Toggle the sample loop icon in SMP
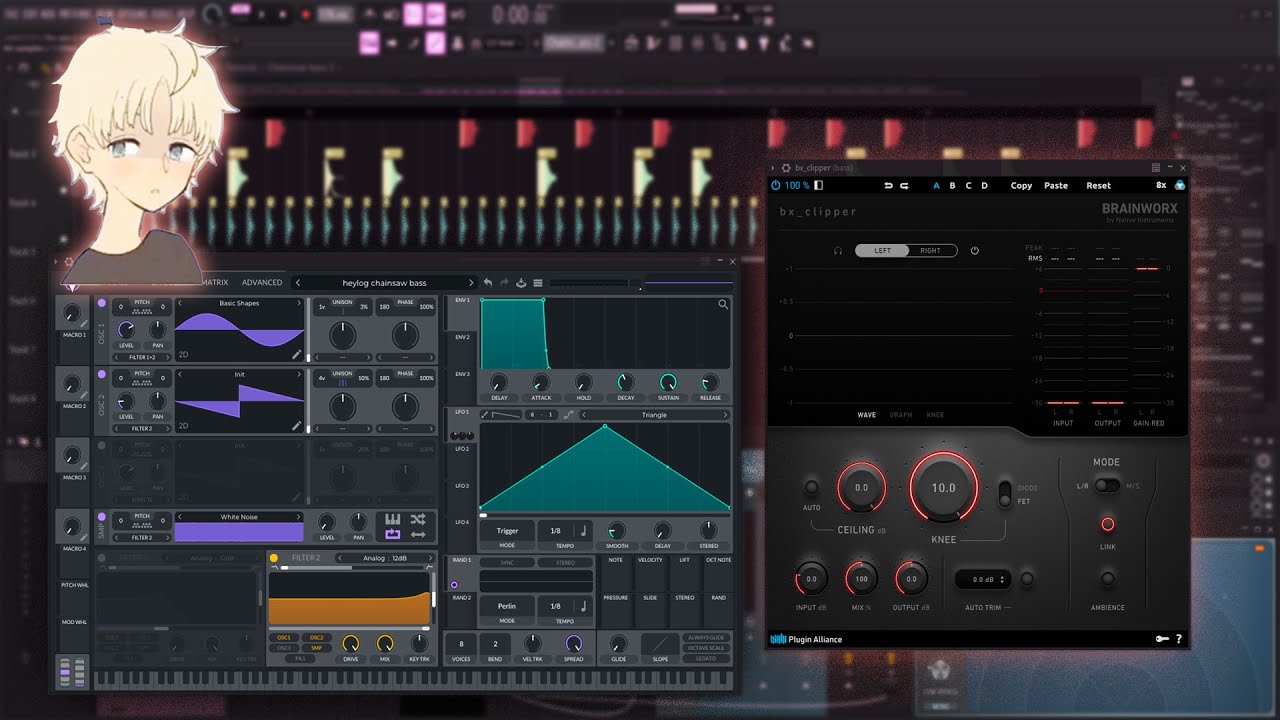The height and width of the screenshot is (720, 1280). pos(392,535)
